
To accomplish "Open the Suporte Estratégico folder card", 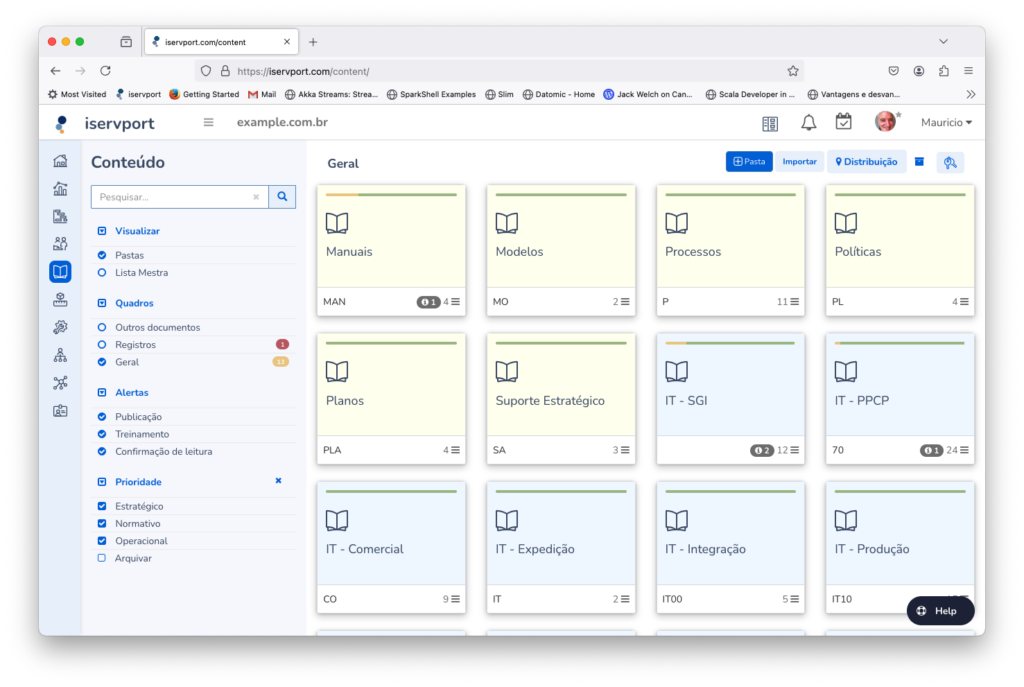I will pyautogui.click(x=561, y=399).
